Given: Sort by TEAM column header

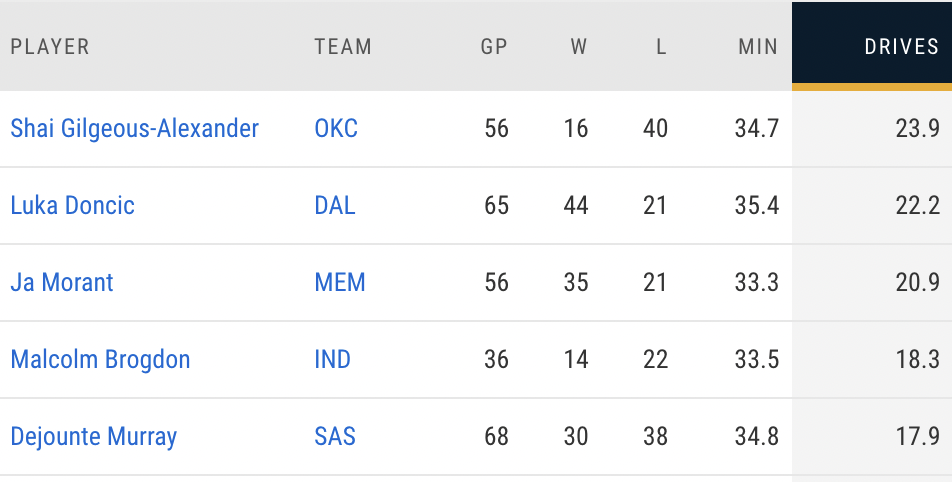Looking at the screenshot, I should click(x=343, y=47).
